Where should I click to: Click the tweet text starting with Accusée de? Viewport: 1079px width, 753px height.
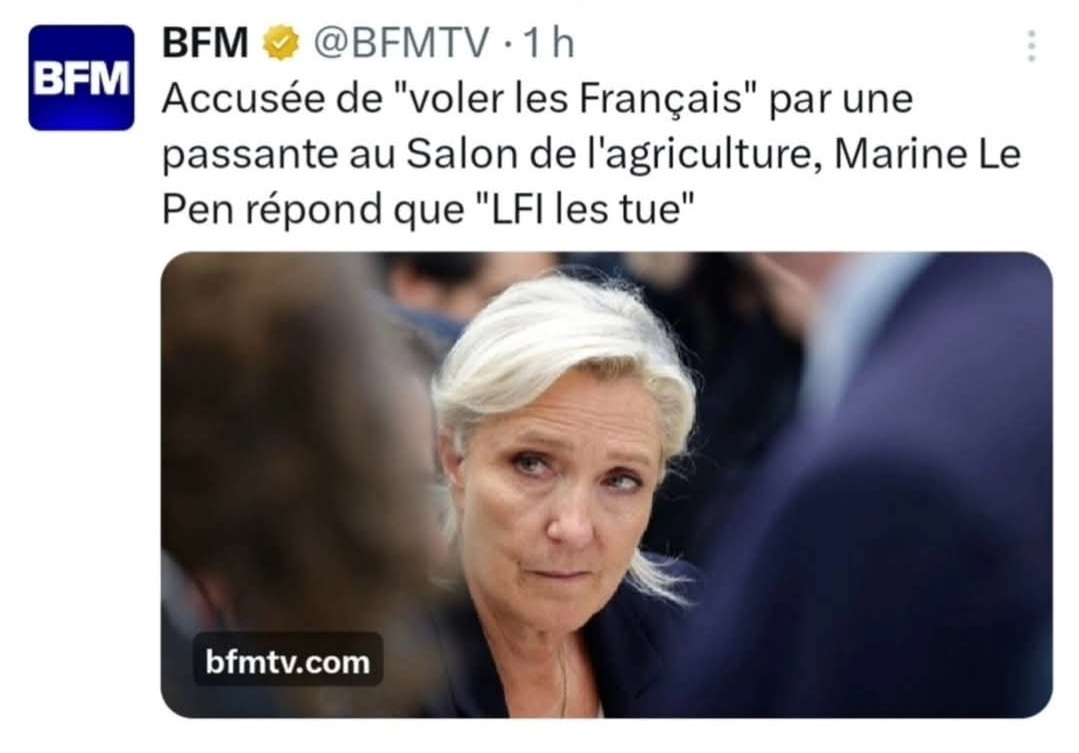click(591, 153)
